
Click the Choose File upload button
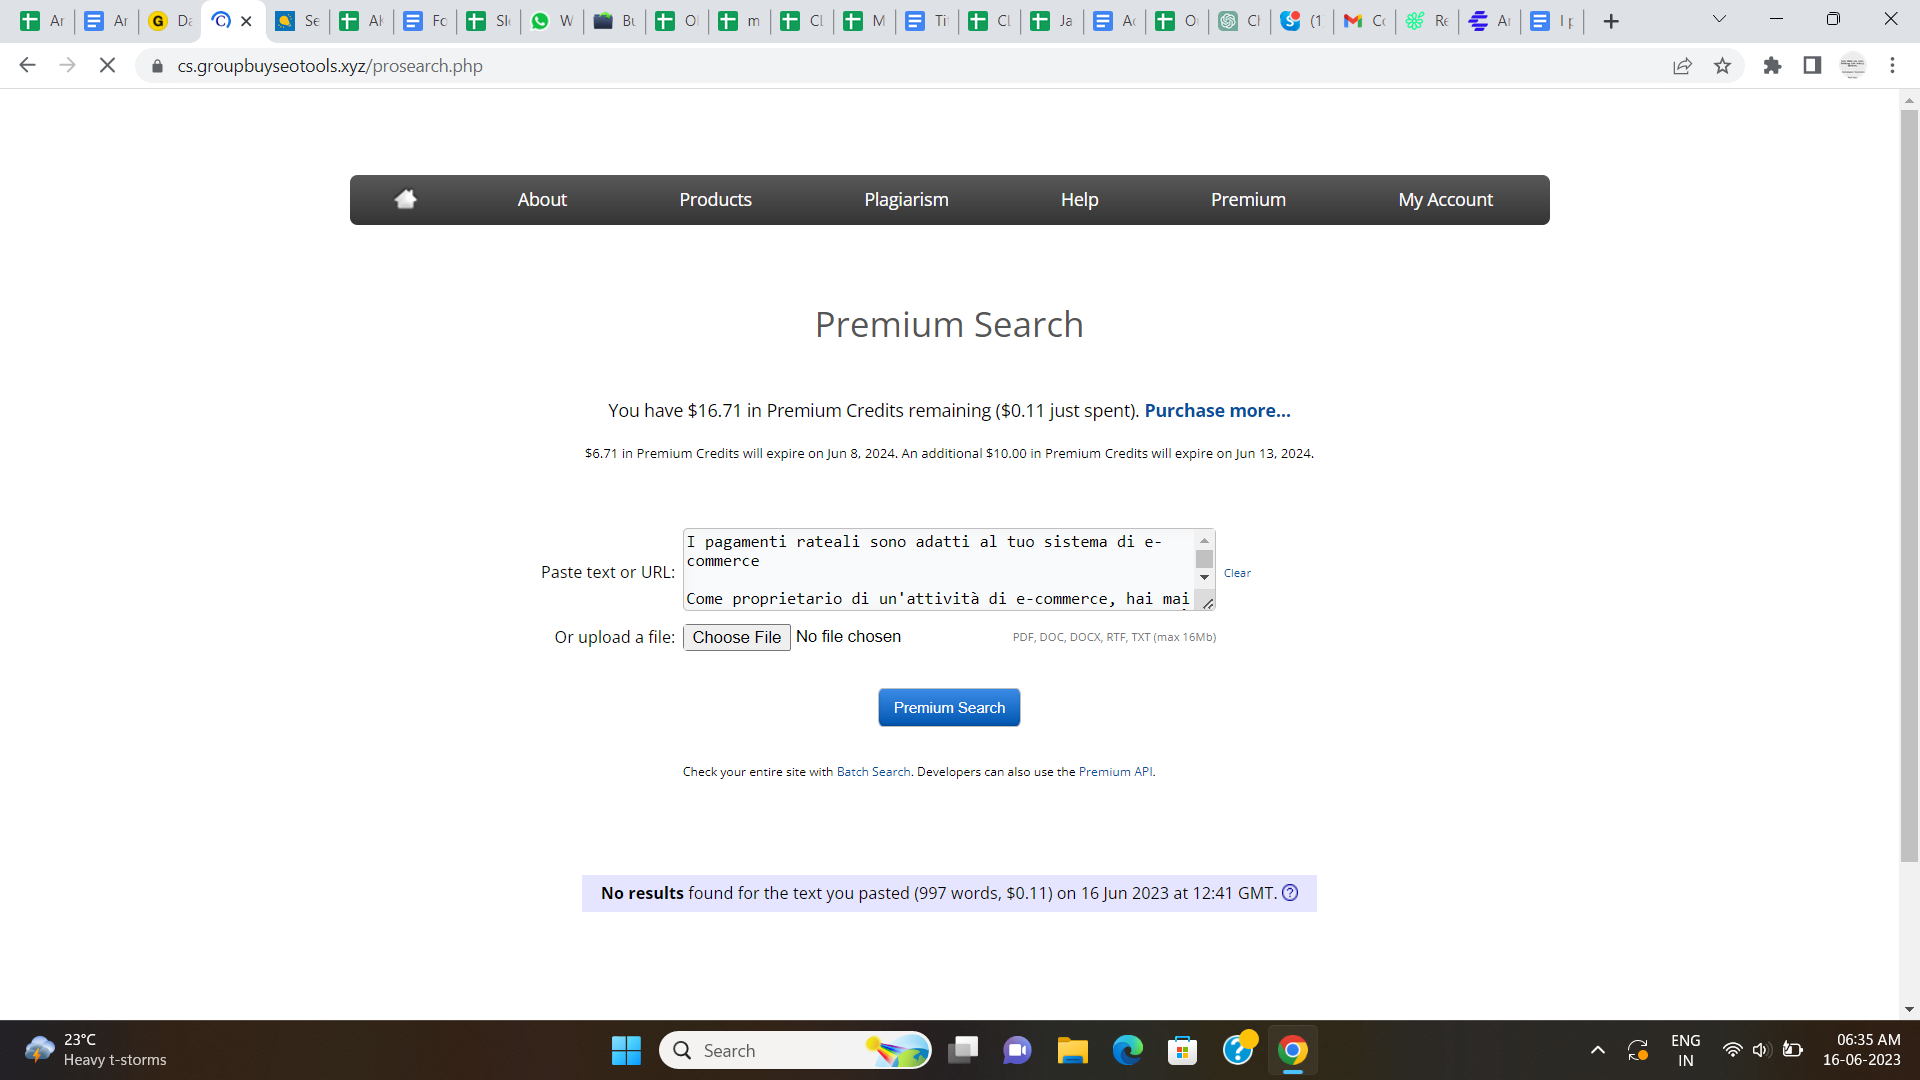(x=737, y=637)
